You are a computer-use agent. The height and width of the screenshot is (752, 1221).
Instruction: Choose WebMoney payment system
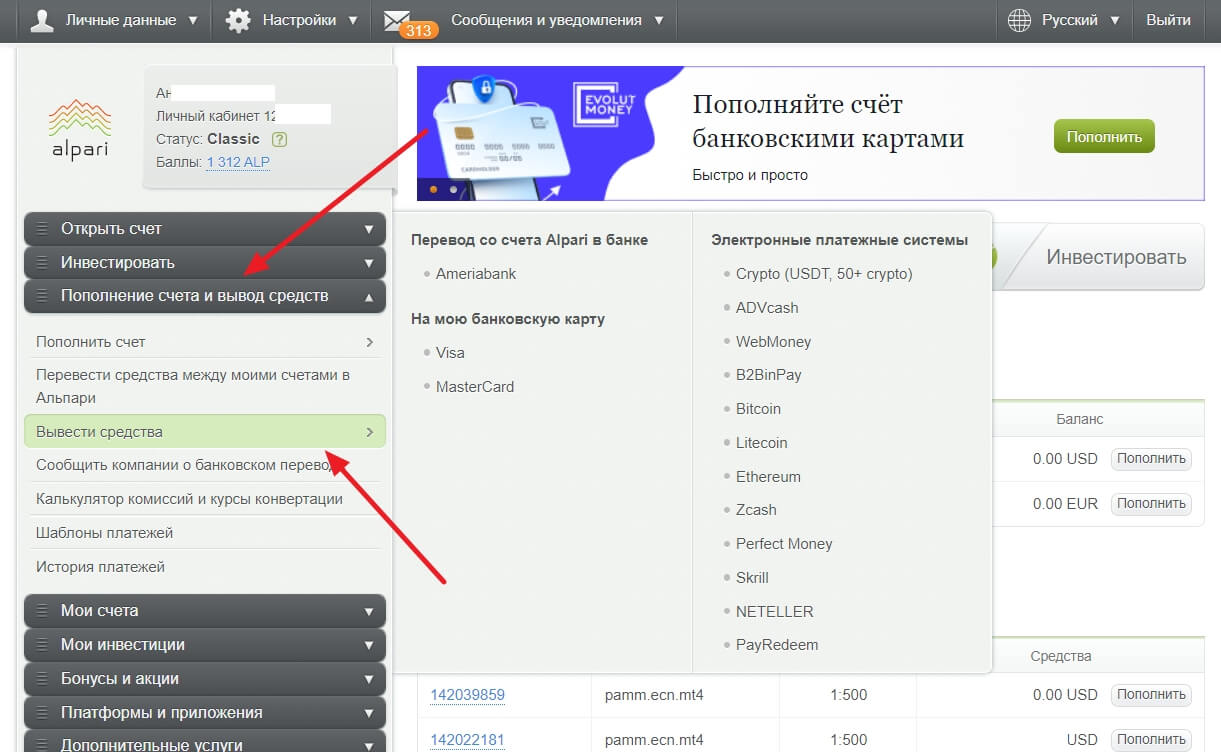[x=773, y=342]
